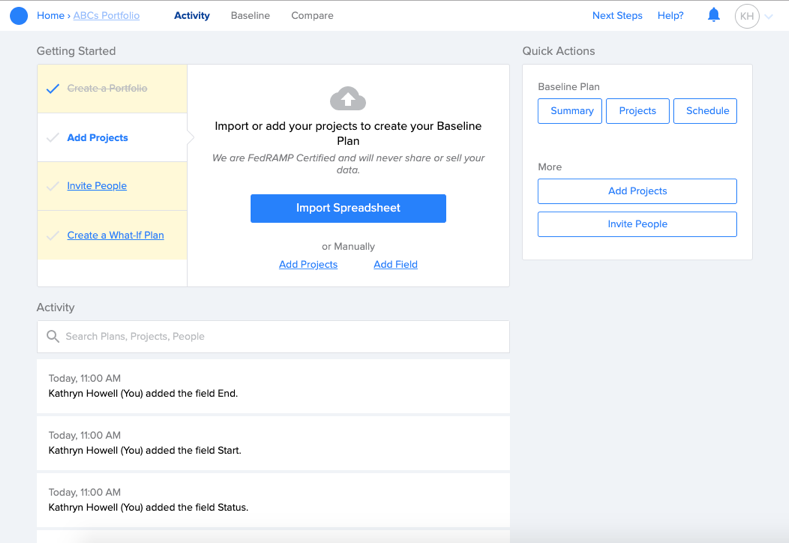
Task: Click the search magnifier icon in Activity
Action: [53, 336]
